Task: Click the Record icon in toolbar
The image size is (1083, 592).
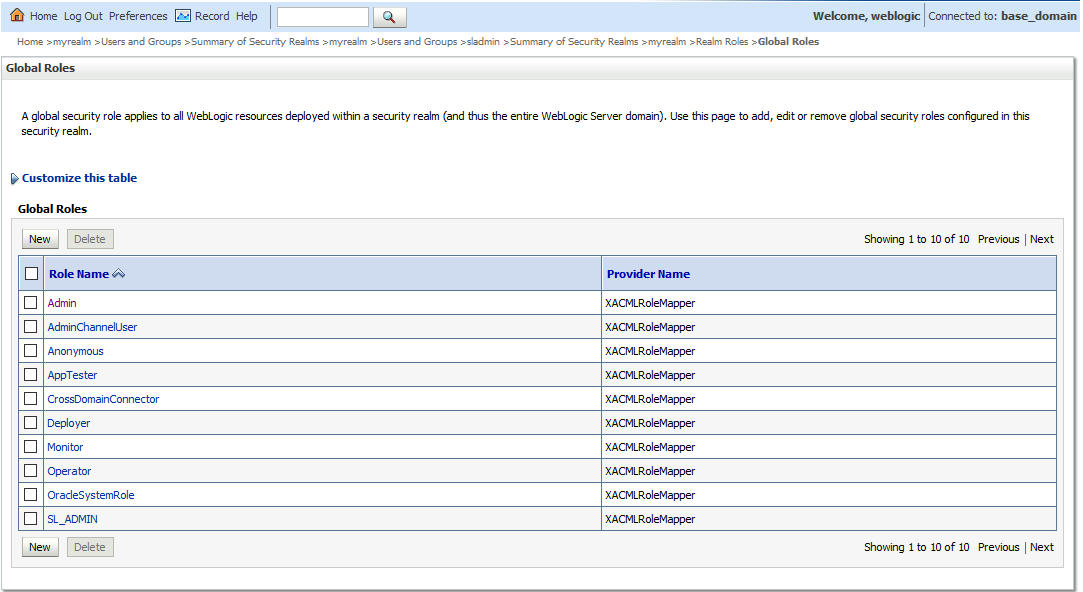Action: tap(183, 16)
